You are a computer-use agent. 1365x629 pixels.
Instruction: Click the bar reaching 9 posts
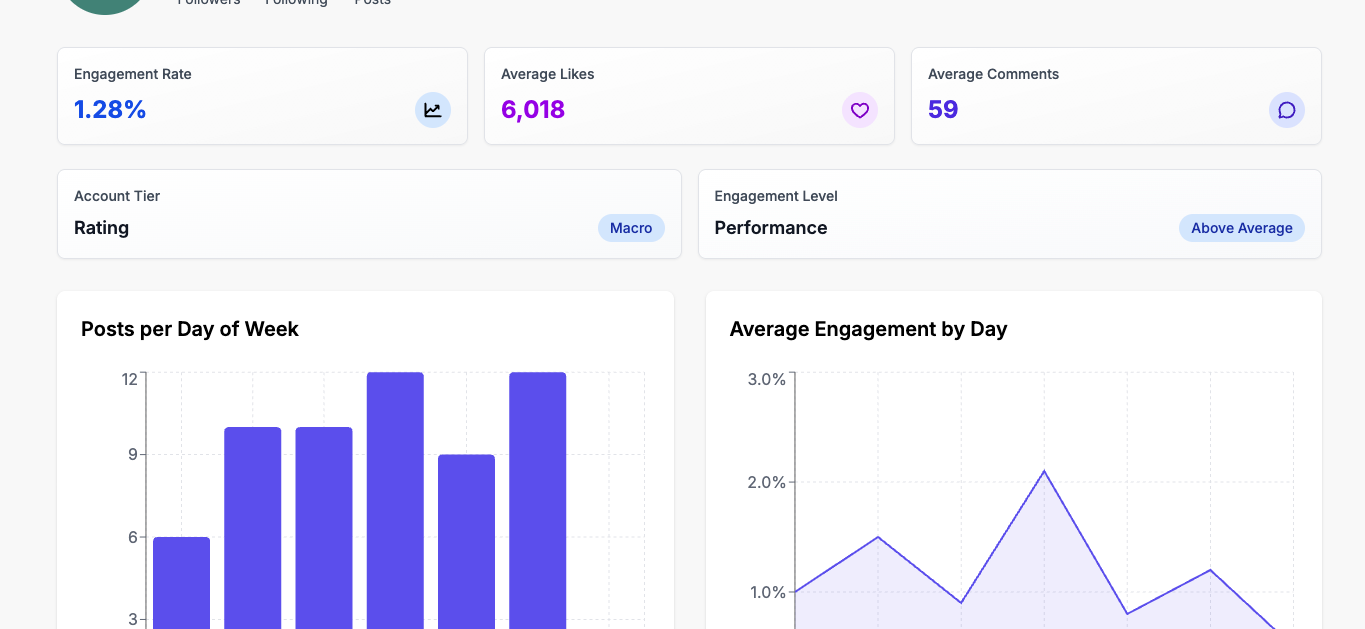click(466, 540)
